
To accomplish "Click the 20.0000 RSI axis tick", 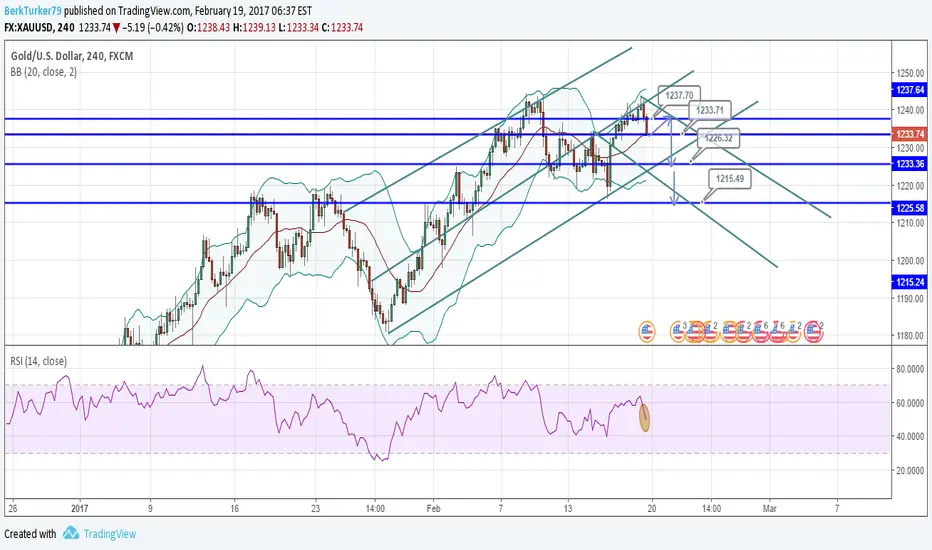I will point(910,470).
